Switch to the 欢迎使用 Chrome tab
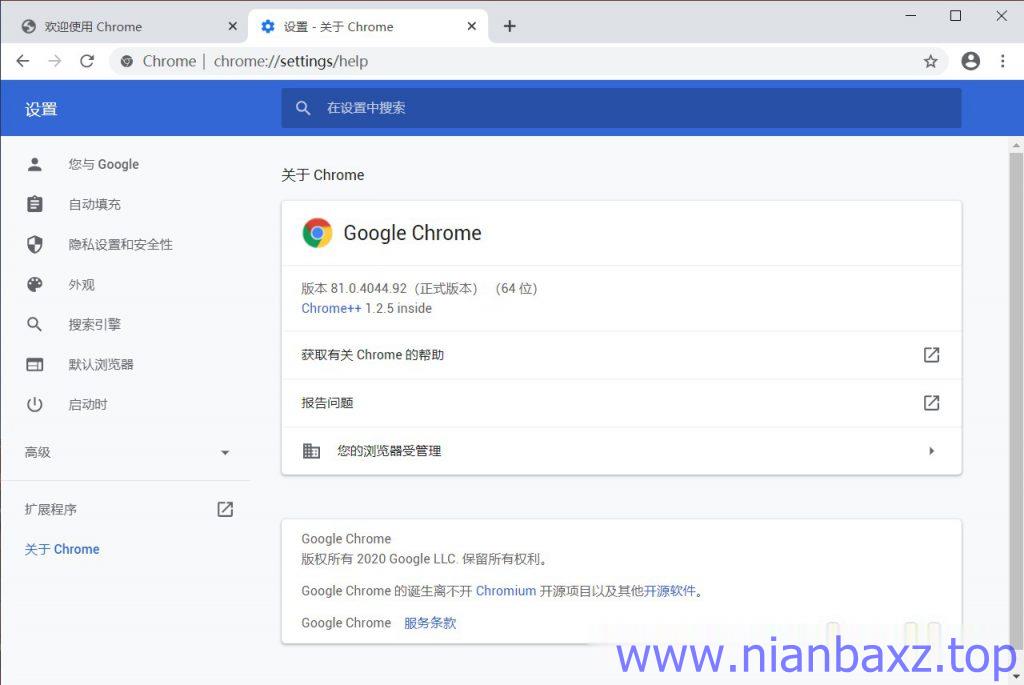This screenshot has height=685, width=1024. click(x=124, y=27)
